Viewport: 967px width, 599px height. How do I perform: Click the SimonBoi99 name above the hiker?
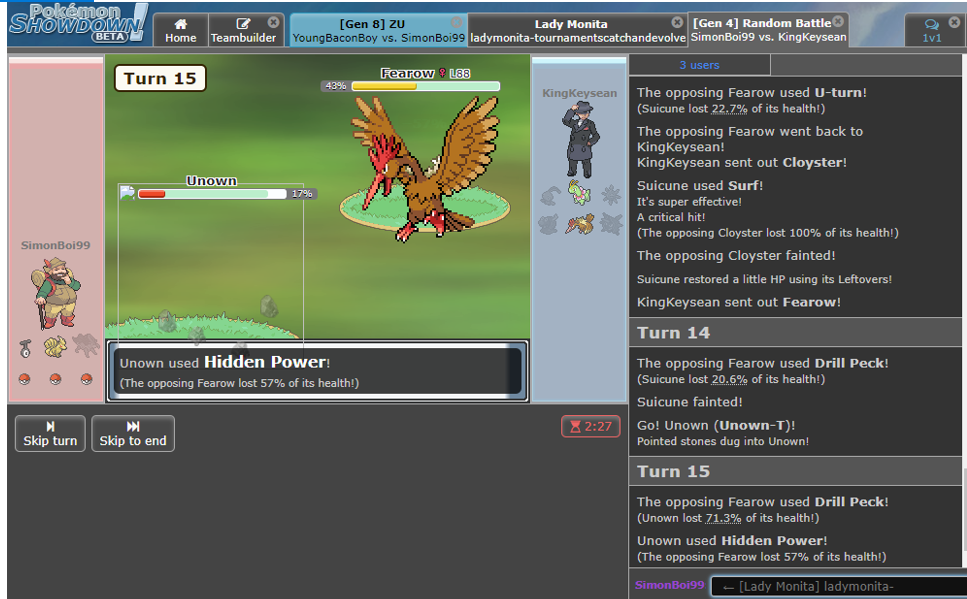click(x=56, y=246)
